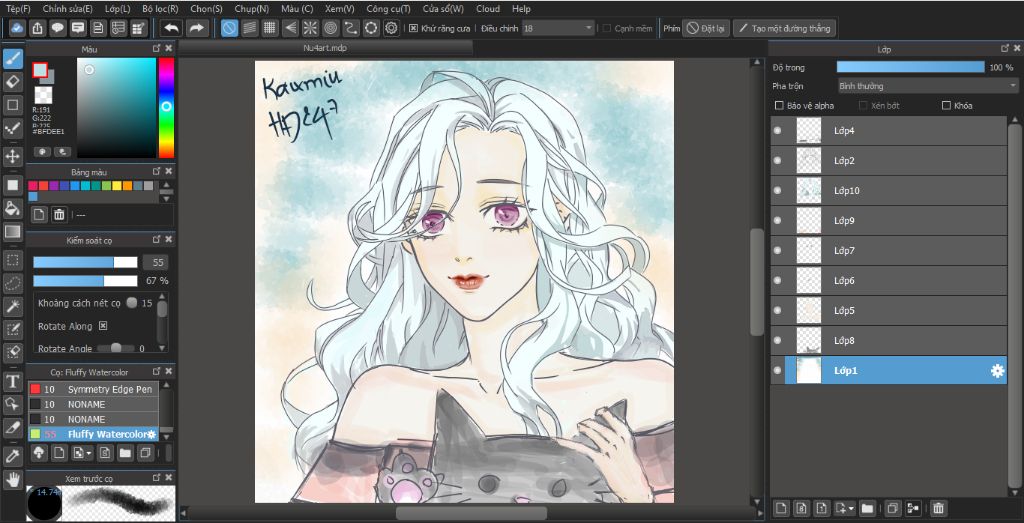Select the Eraser tool in left toolbar
Screen dimensions: 1024x523
point(12,82)
